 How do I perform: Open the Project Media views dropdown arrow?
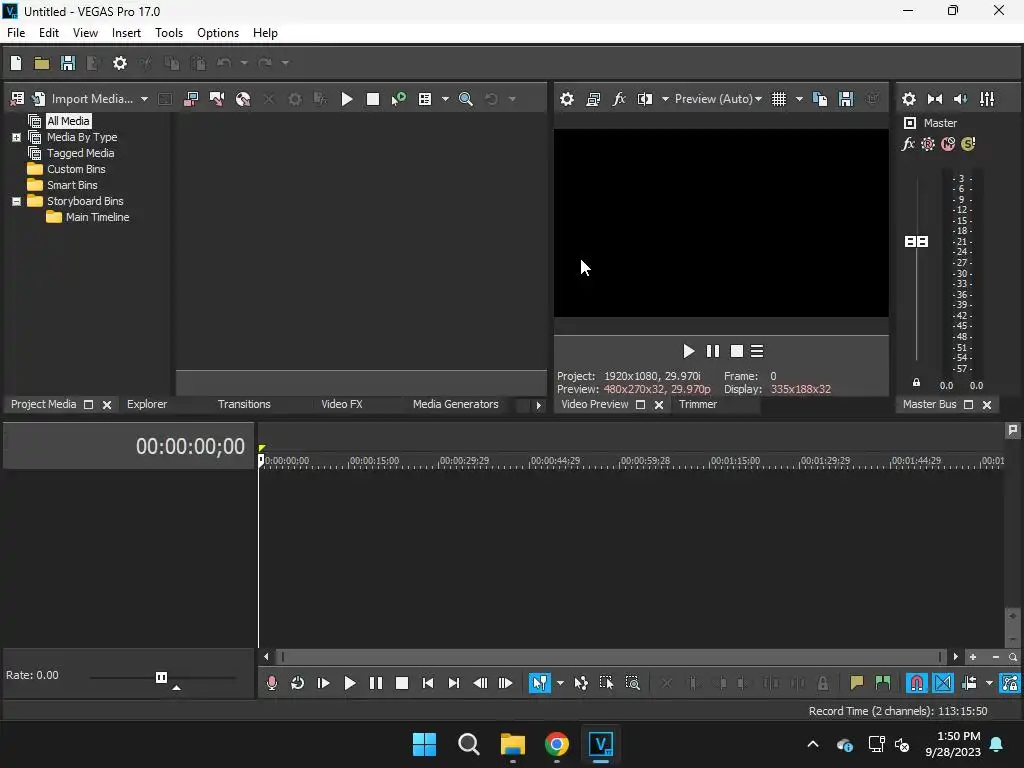(x=445, y=99)
